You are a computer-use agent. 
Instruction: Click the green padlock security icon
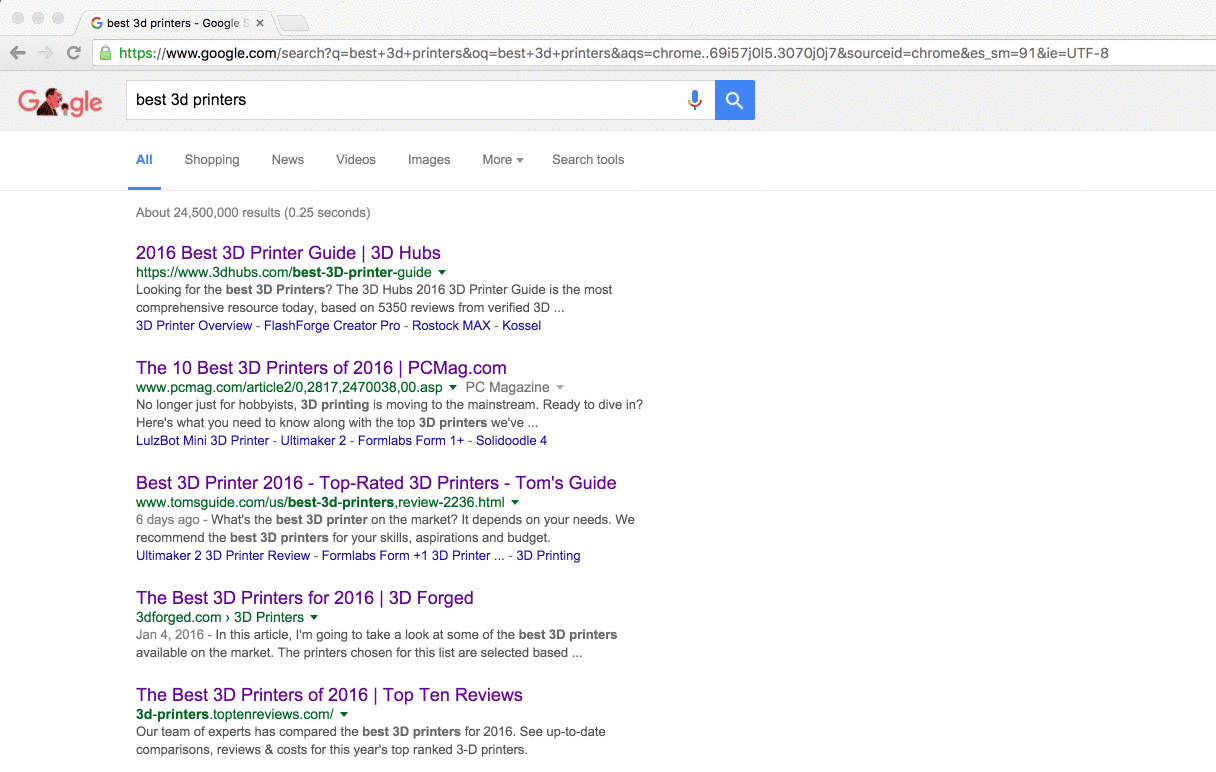[x=105, y=53]
